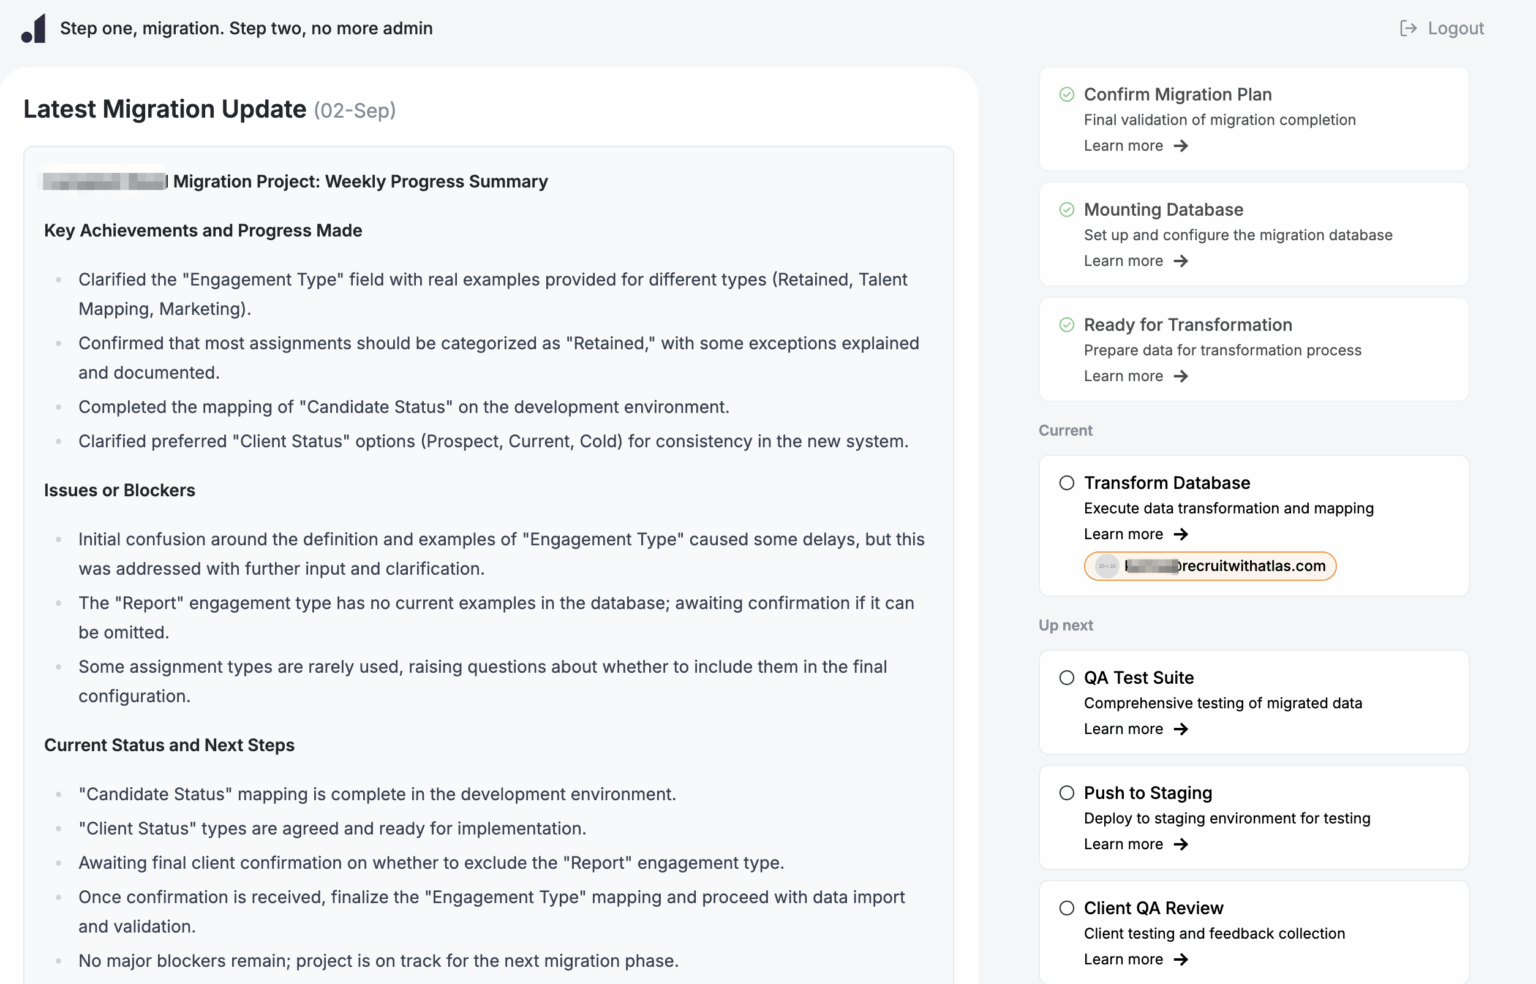Image resolution: width=1536 pixels, height=984 pixels.
Task: Click the Current section header
Action: click(x=1065, y=430)
